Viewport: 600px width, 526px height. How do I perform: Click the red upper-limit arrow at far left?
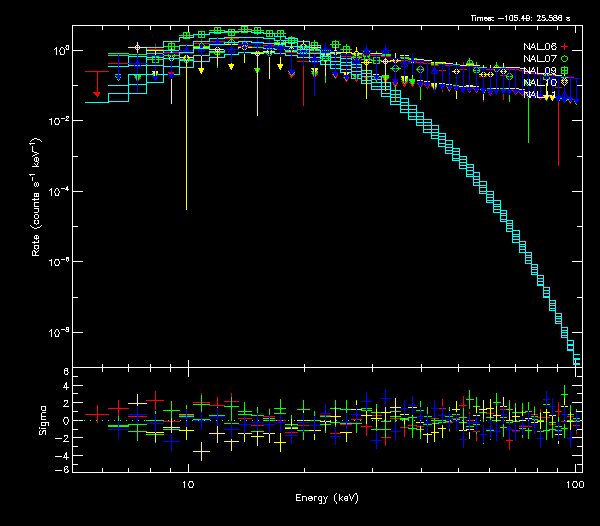coord(97,92)
